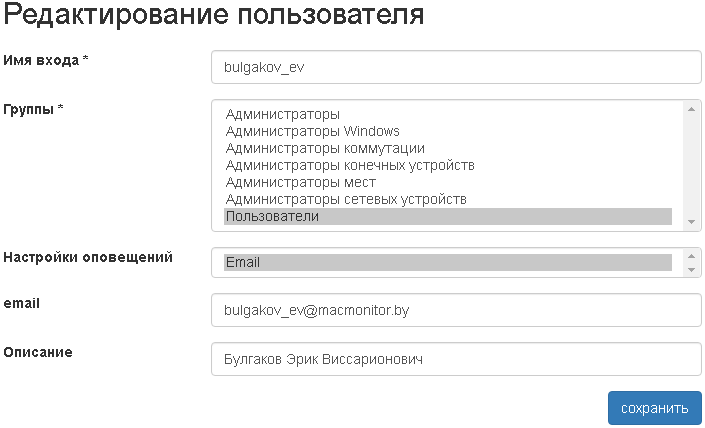Viewport: 705px width, 428px height.
Task: Click the groups list scrollbar track
Action: 690,165
